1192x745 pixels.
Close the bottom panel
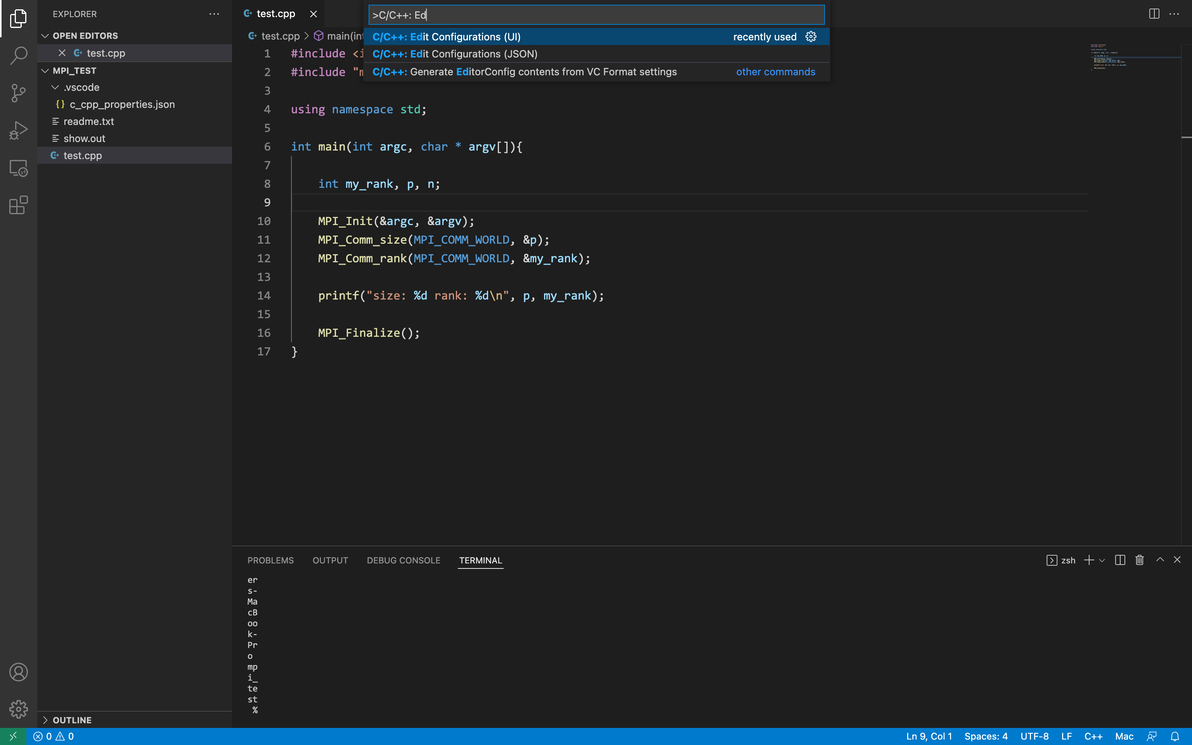coord(1177,560)
